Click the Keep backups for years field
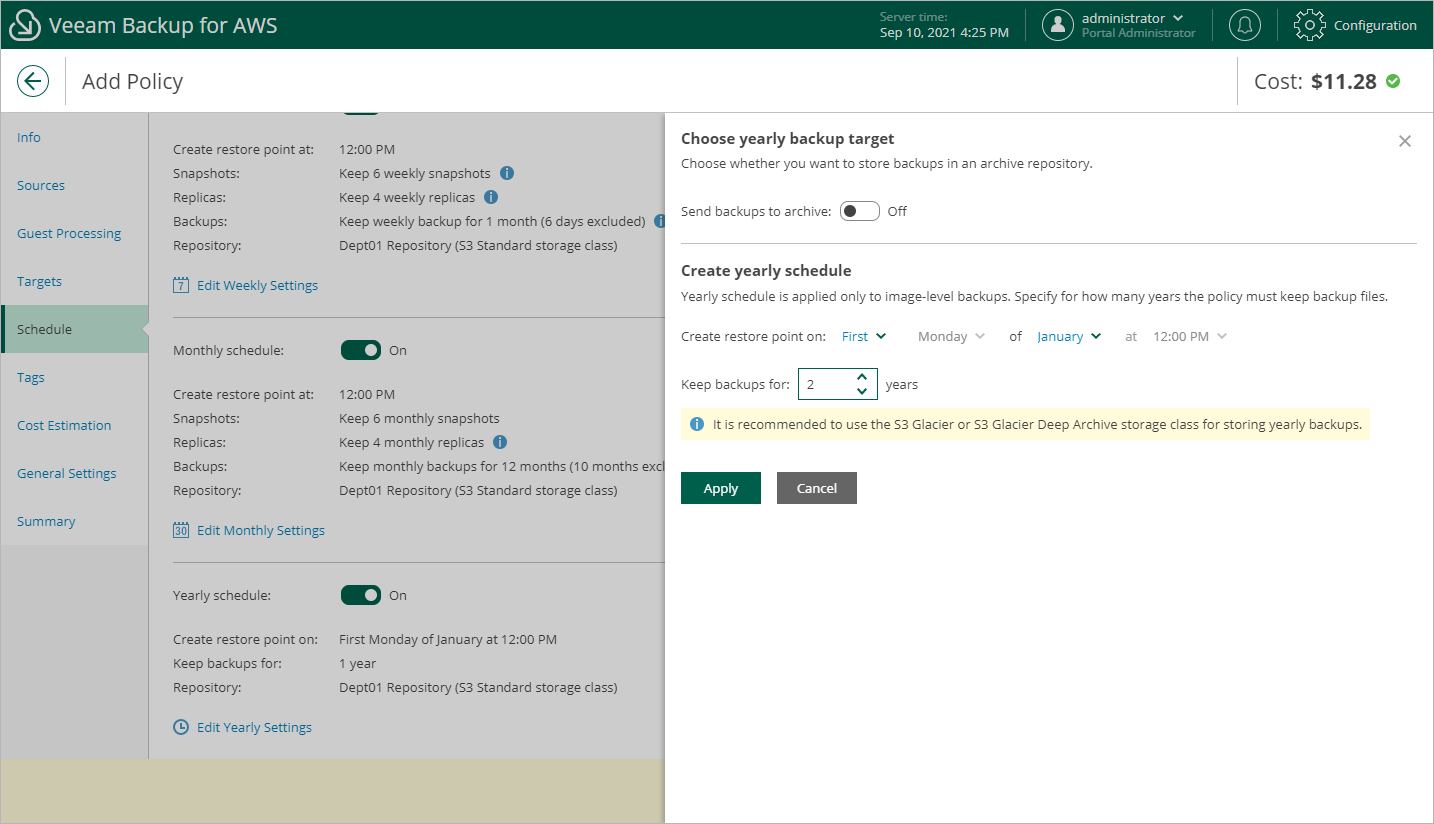The width and height of the screenshot is (1434, 824). click(825, 384)
